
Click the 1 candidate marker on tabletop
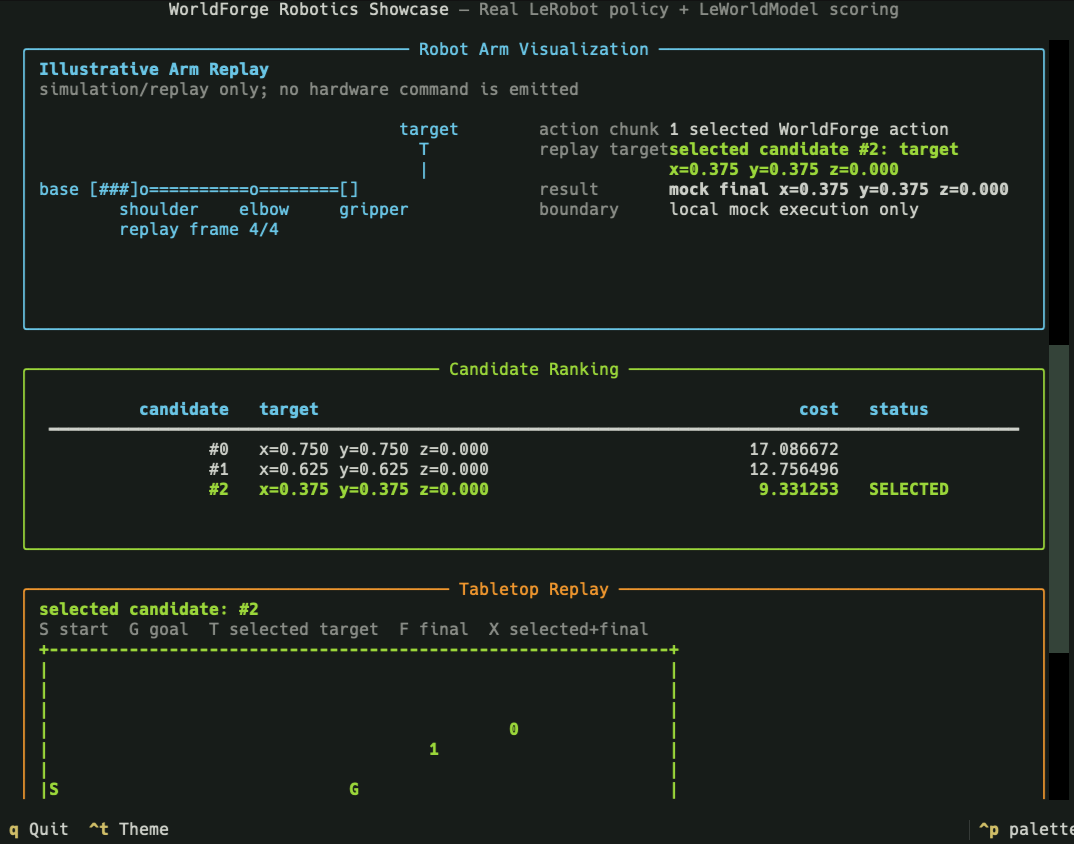click(434, 749)
